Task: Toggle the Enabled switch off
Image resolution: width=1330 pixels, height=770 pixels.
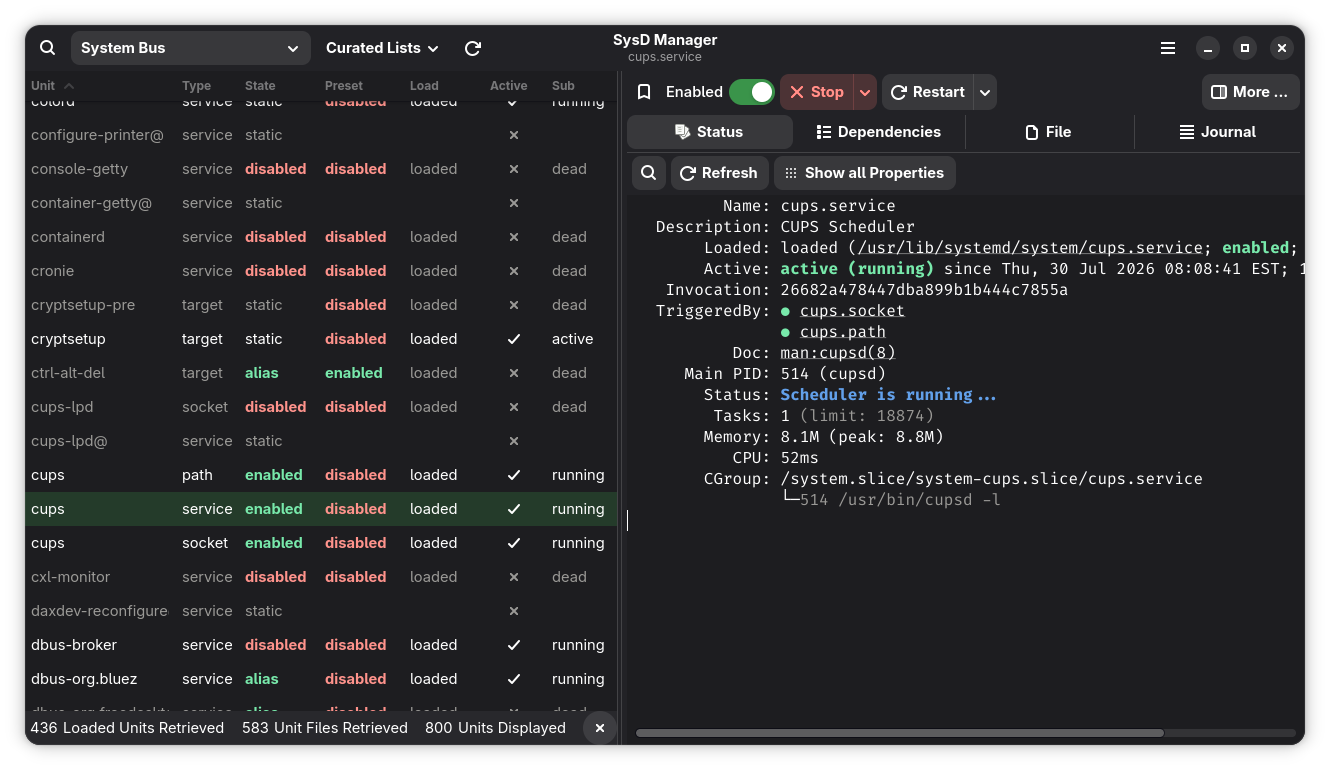Action: point(752,92)
